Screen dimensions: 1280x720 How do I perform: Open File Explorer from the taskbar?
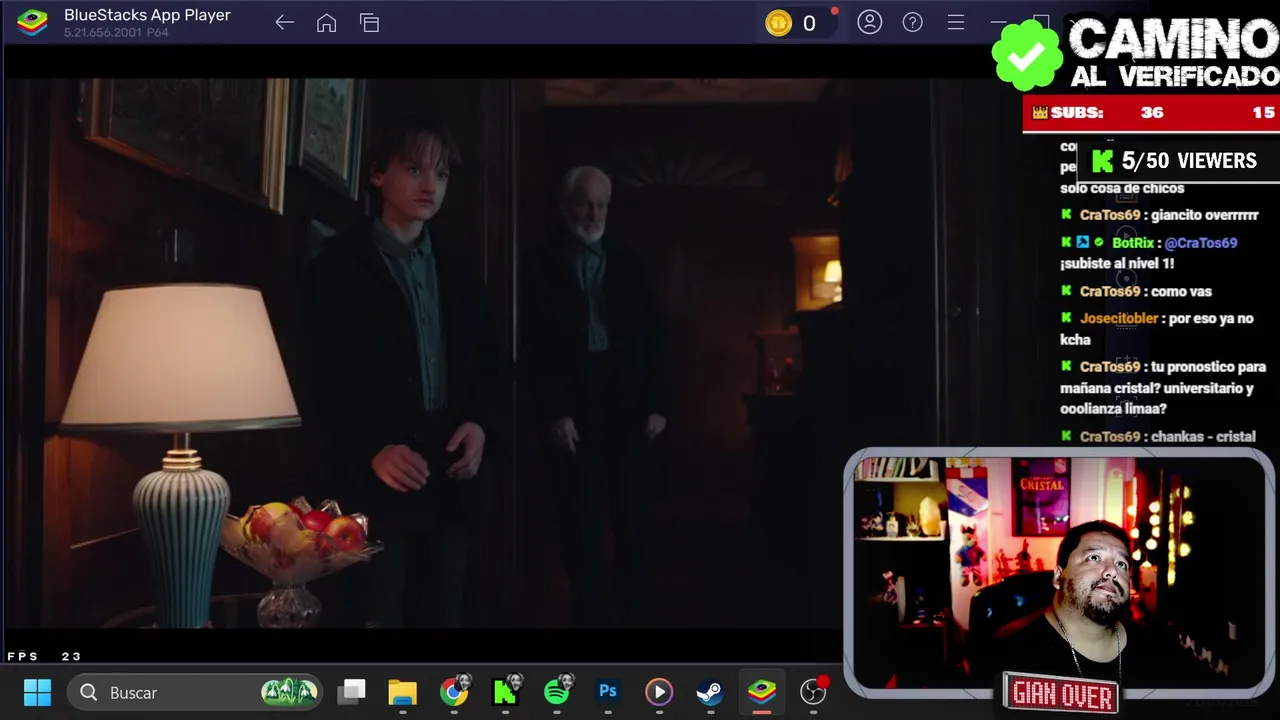pyautogui.click(x=402, y=692)
